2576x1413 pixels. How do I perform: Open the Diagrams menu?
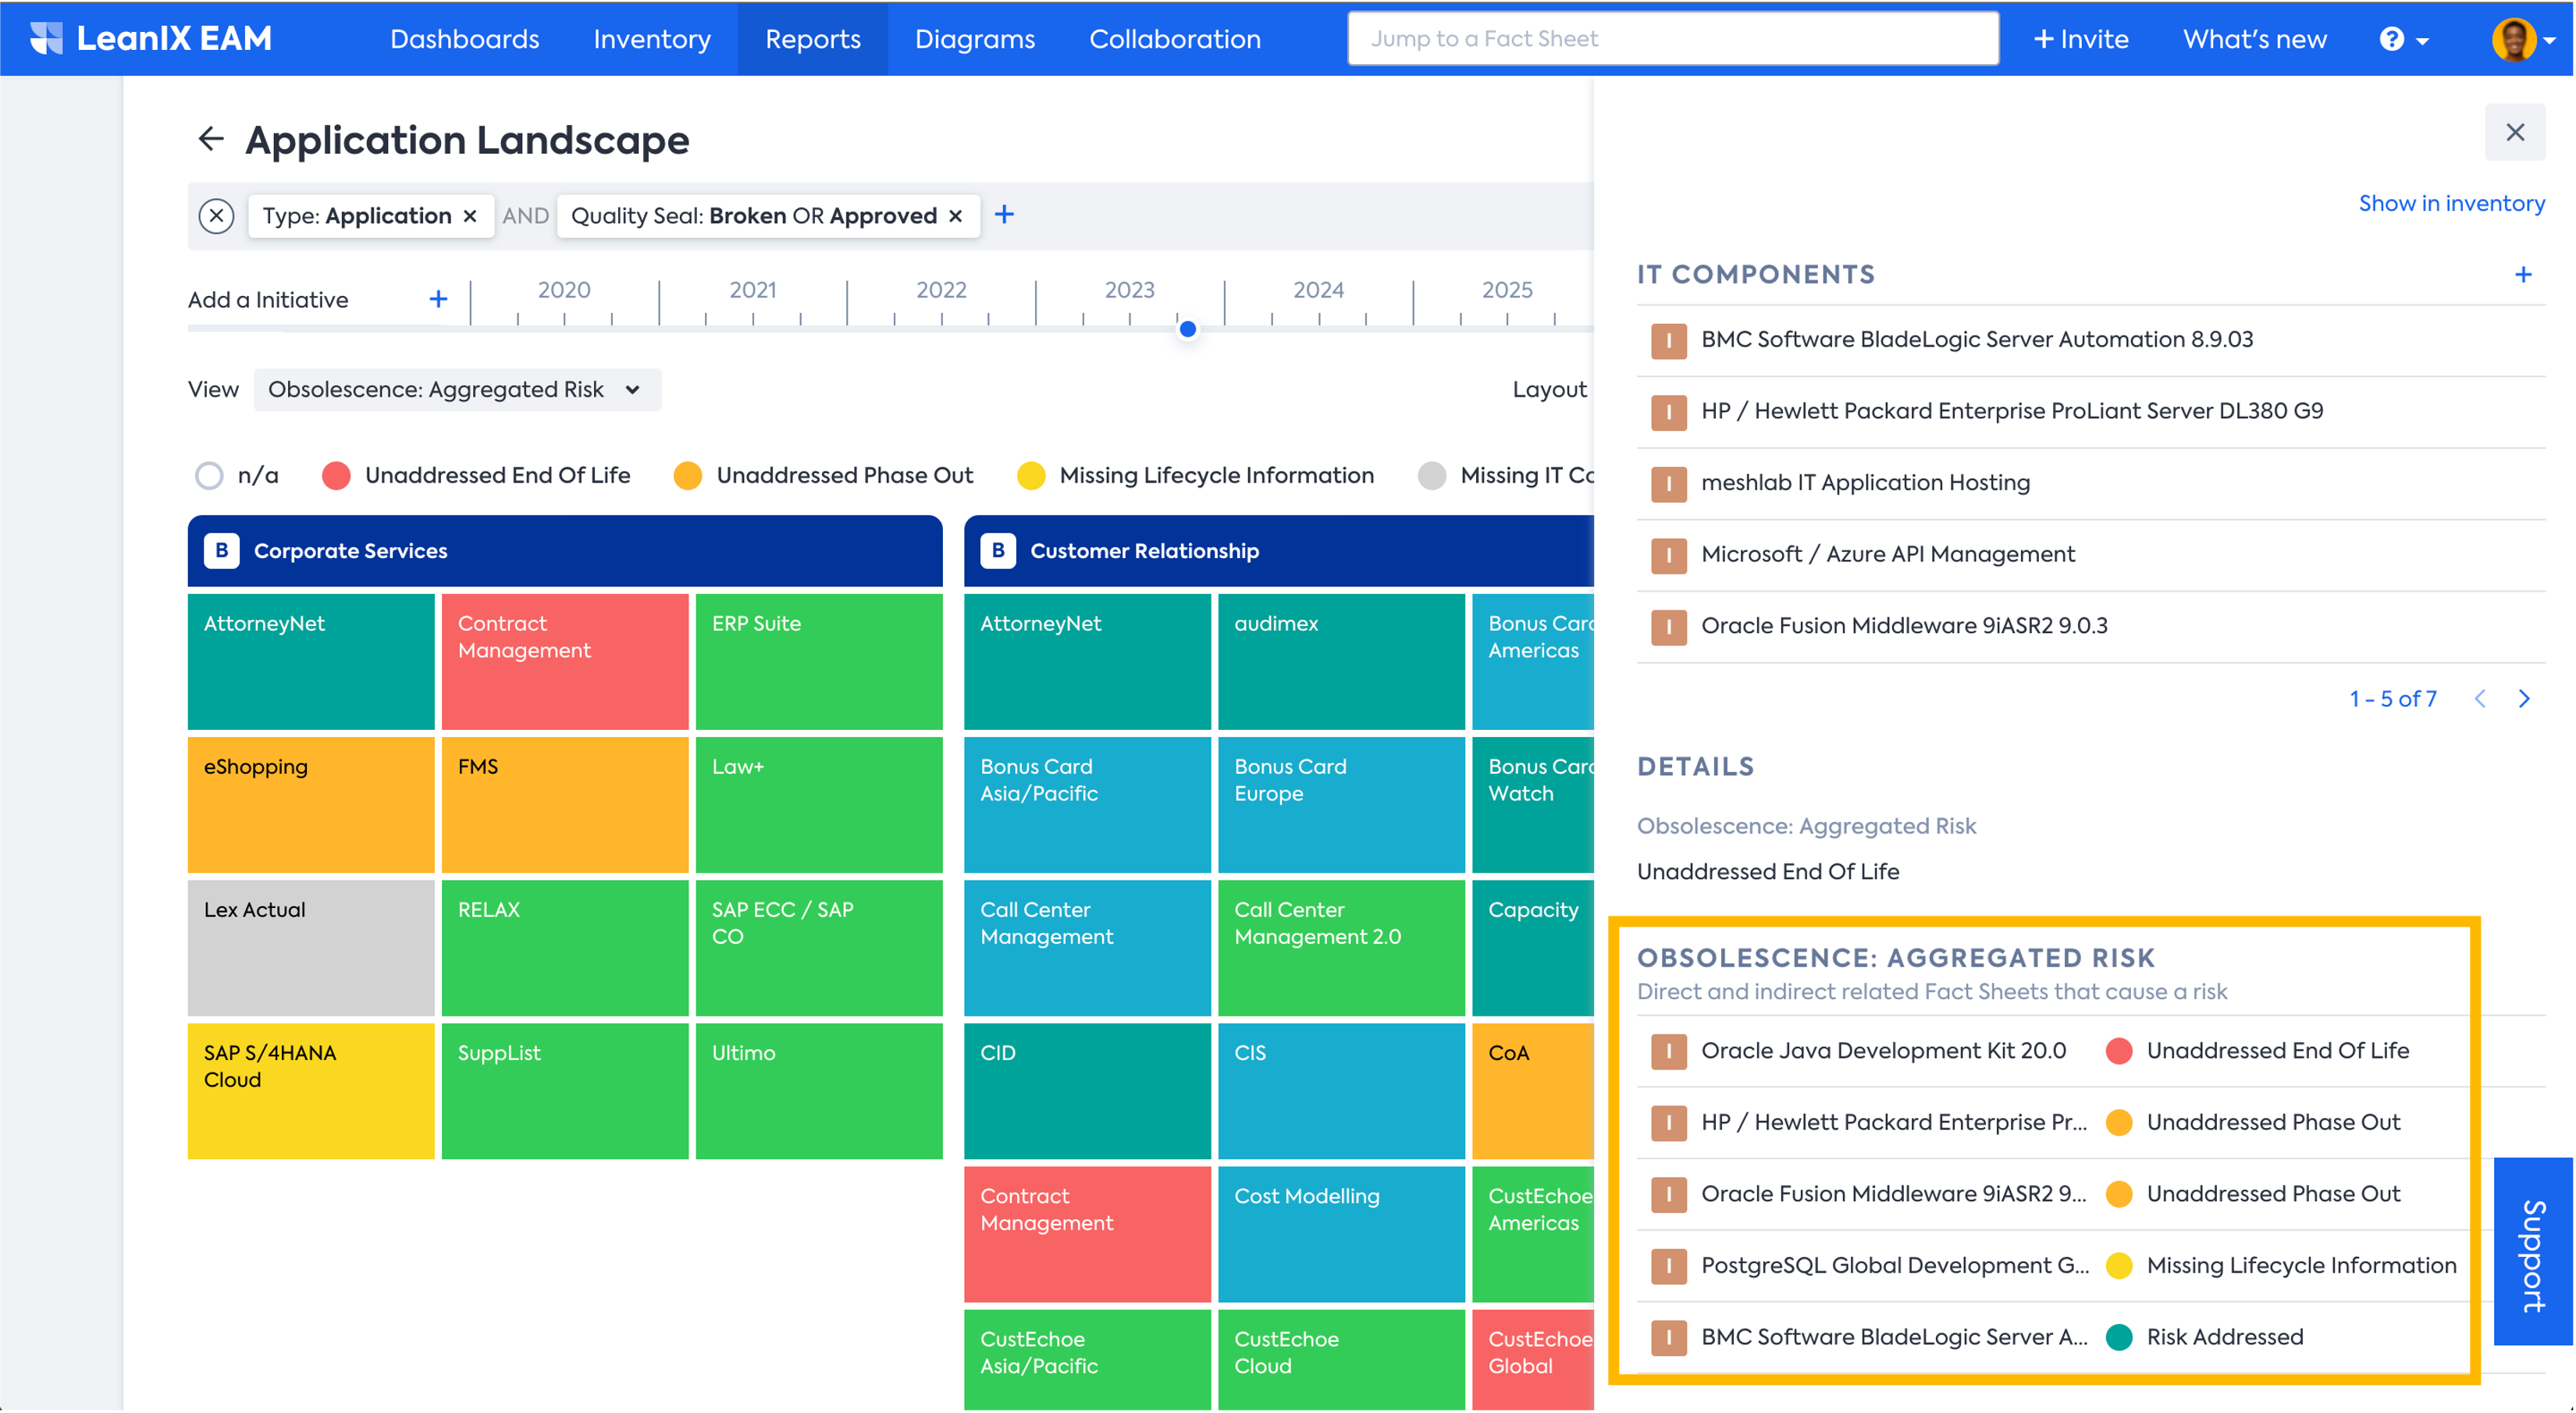(974, 39)
